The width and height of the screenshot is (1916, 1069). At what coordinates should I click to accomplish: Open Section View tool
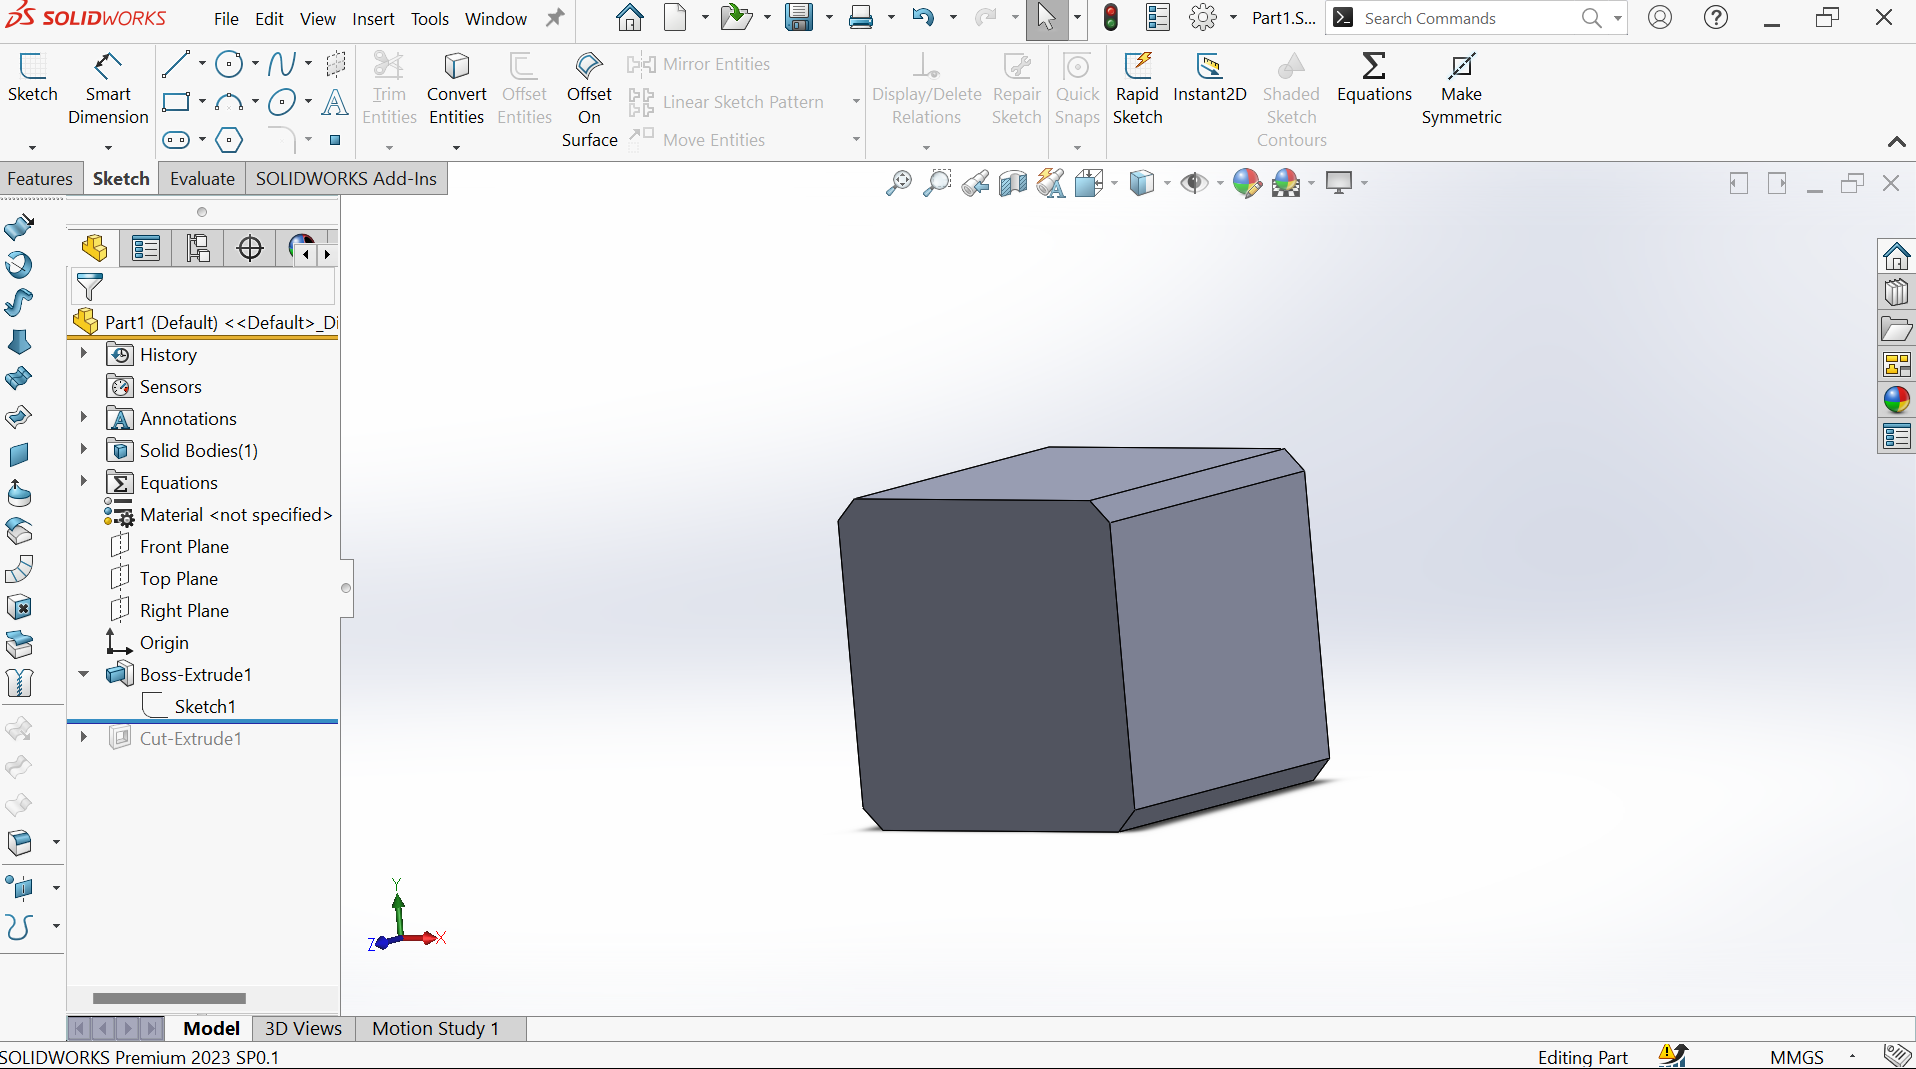click(x=1013, y=183)
